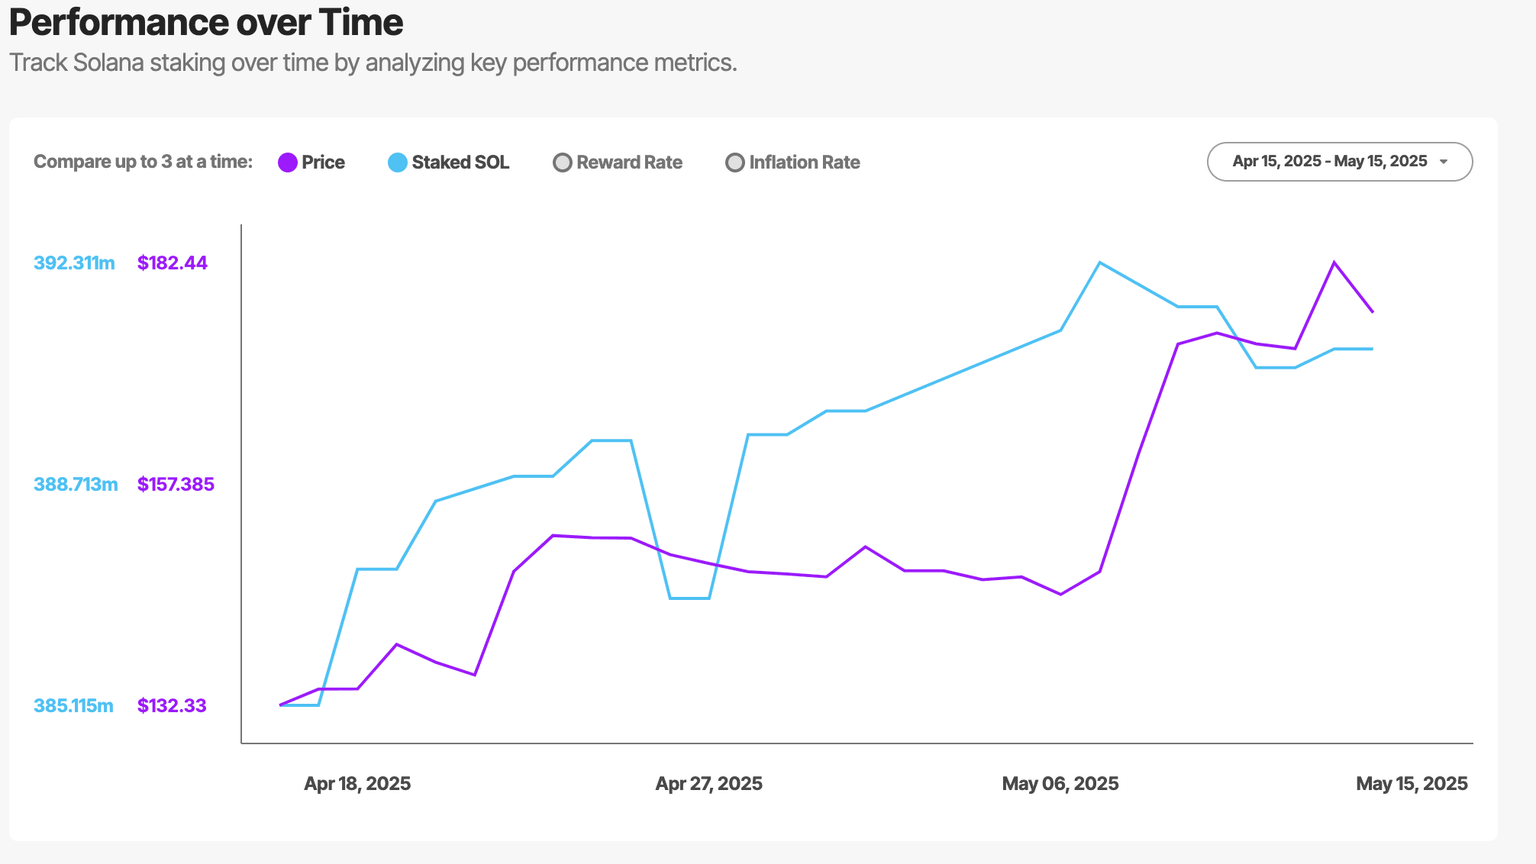
Task: Click the 388.713m staked axis label
Action: tap(76, 484)
